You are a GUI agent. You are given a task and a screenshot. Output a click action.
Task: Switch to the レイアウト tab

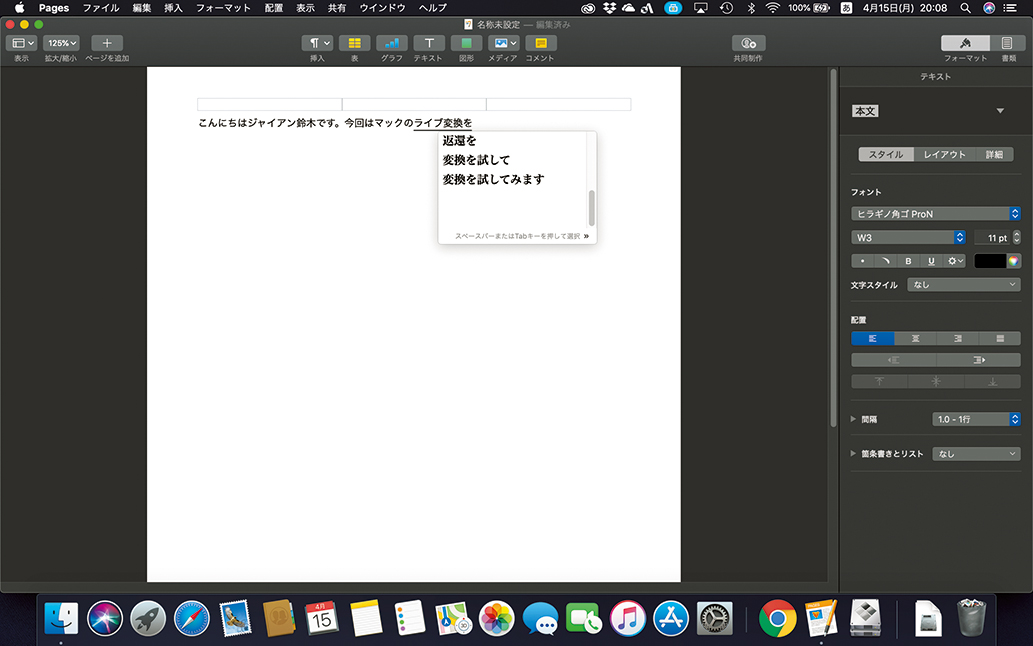click(944, 155)
